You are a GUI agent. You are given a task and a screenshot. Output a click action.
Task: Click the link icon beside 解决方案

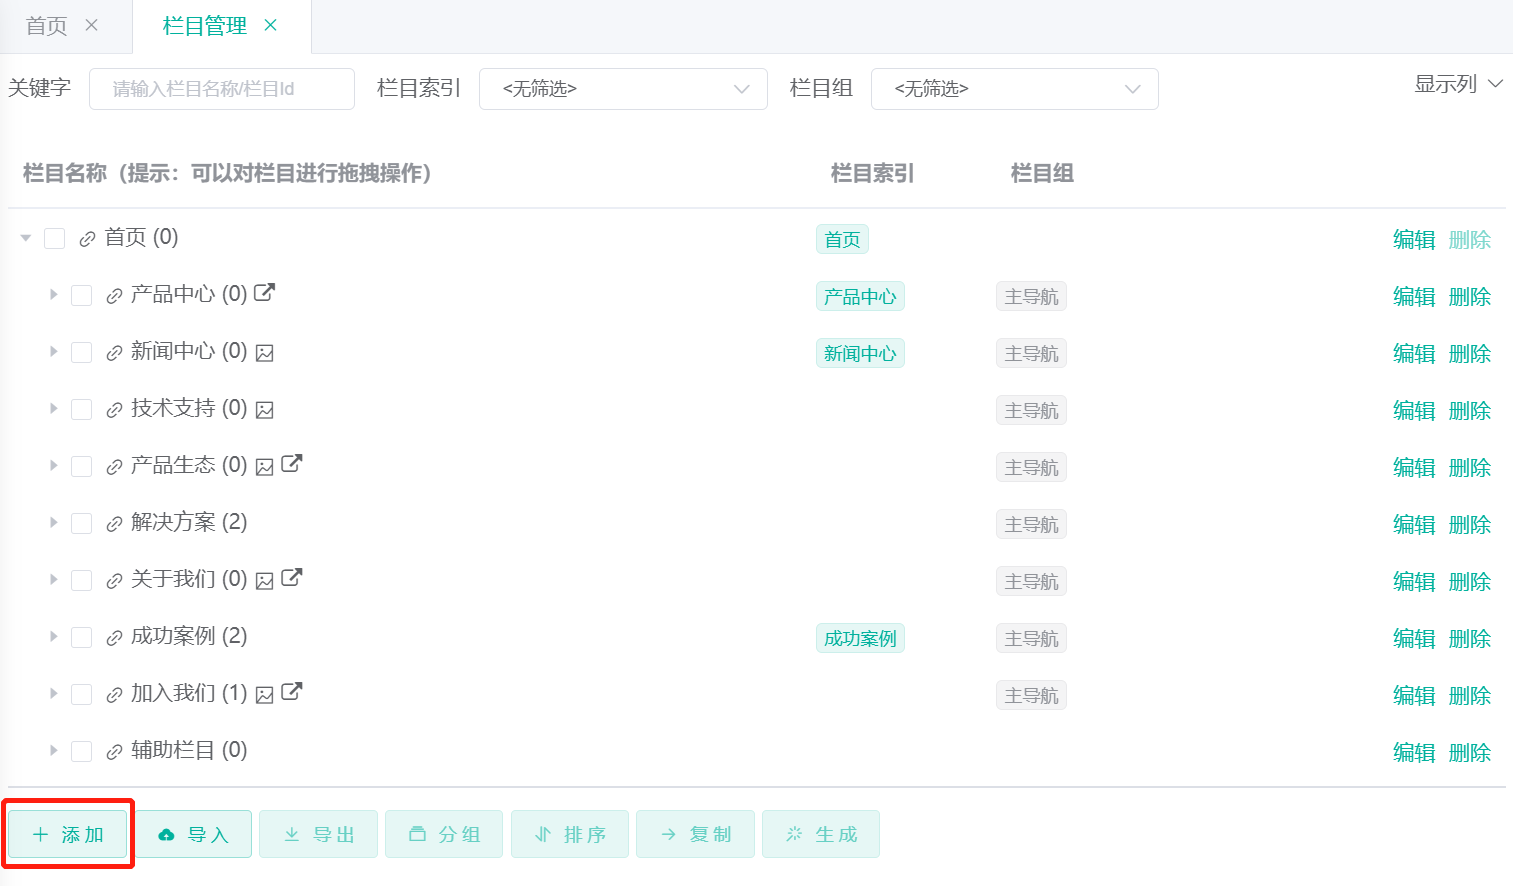[112, 522]
